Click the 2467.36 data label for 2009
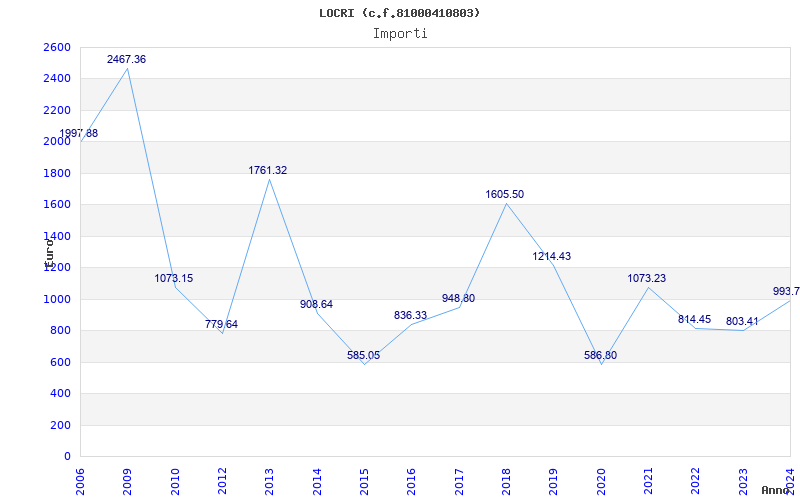This screenshot has width=800, height=500. click(126, 60)
